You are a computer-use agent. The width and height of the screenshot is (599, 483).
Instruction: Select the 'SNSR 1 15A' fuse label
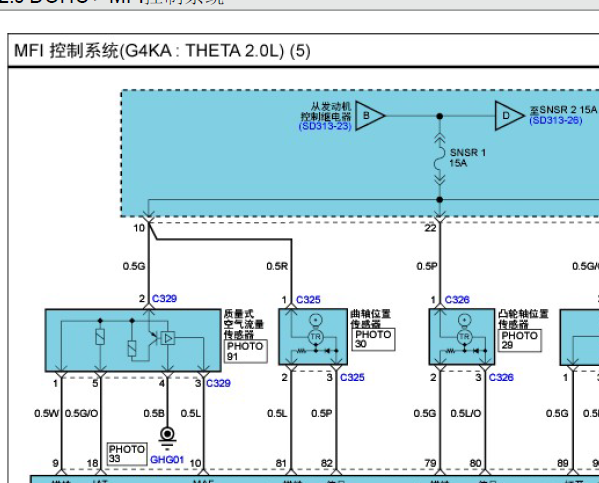coord(467,158)
